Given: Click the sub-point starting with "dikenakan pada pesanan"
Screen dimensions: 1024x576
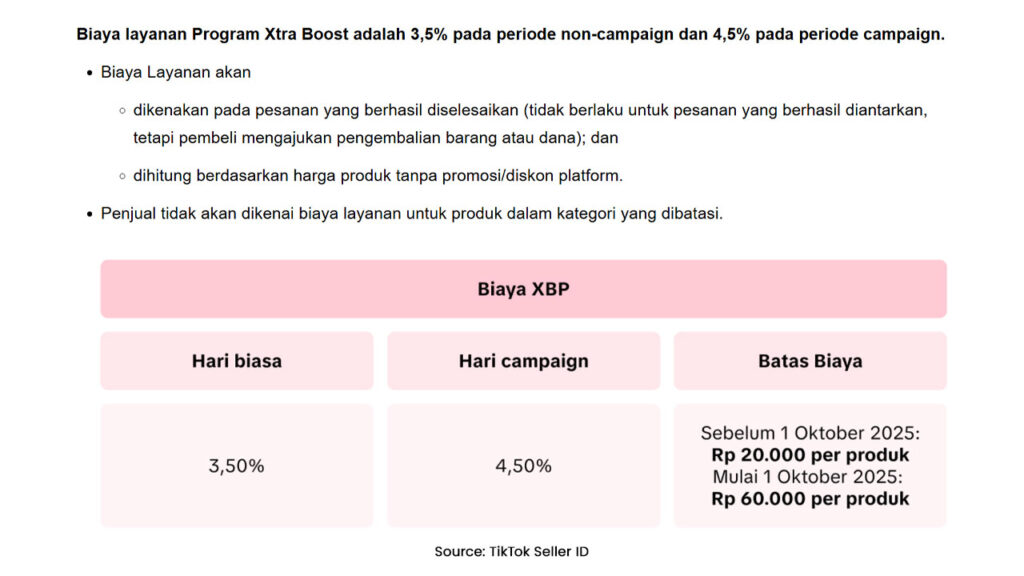Looking at the screenshot, I should (x=530, y=109).
